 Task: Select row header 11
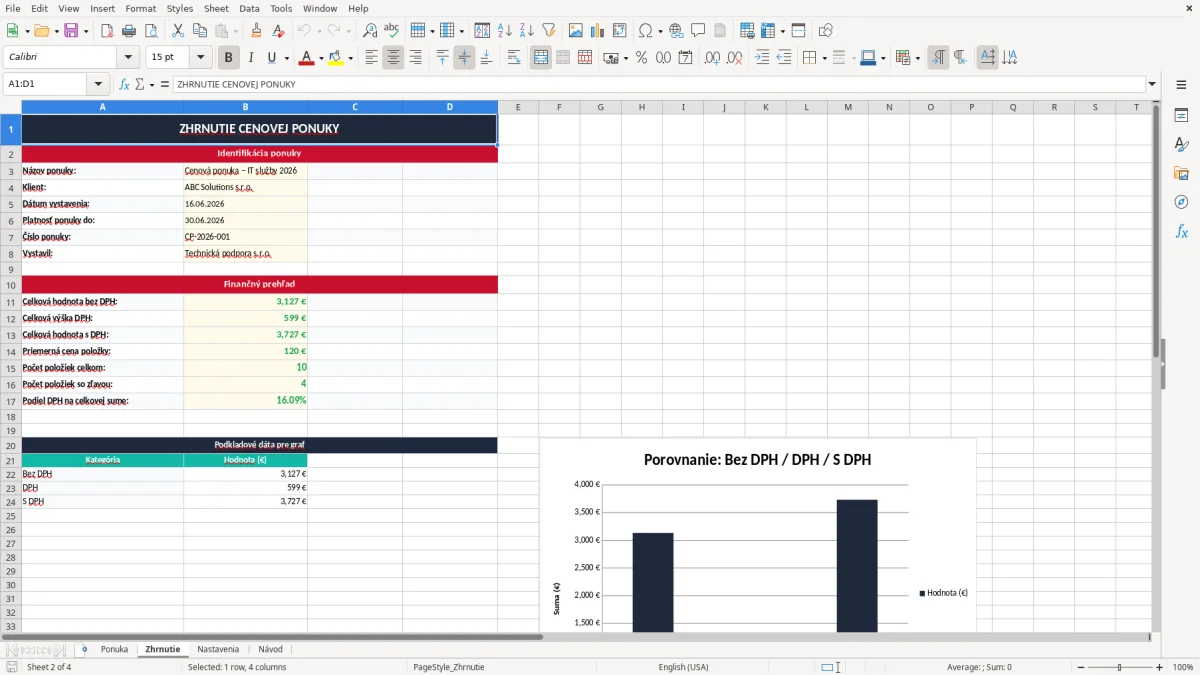click(11, 301)
